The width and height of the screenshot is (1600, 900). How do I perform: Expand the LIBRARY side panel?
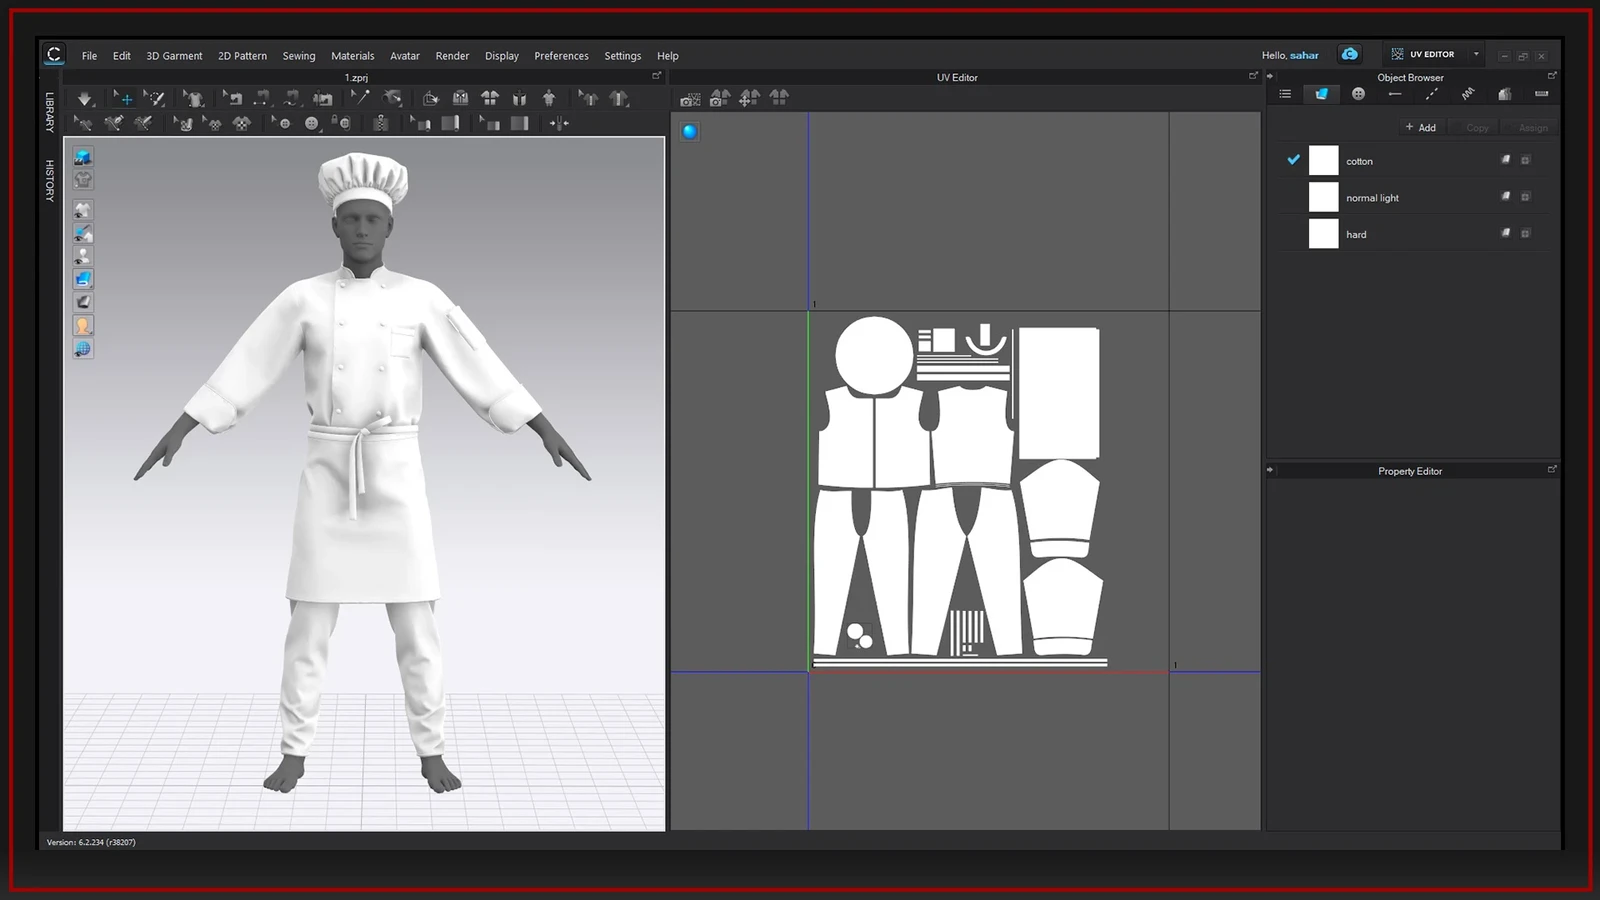(49, 112)
